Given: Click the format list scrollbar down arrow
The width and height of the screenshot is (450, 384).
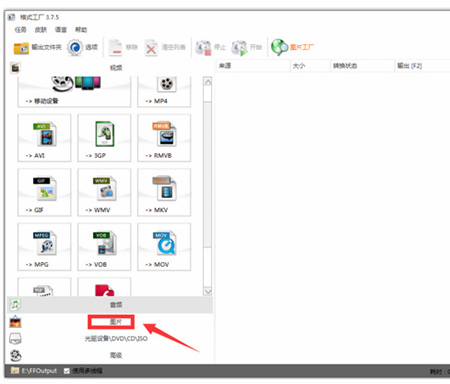Looking at the screenshot, I should click(x=207, y=291).
